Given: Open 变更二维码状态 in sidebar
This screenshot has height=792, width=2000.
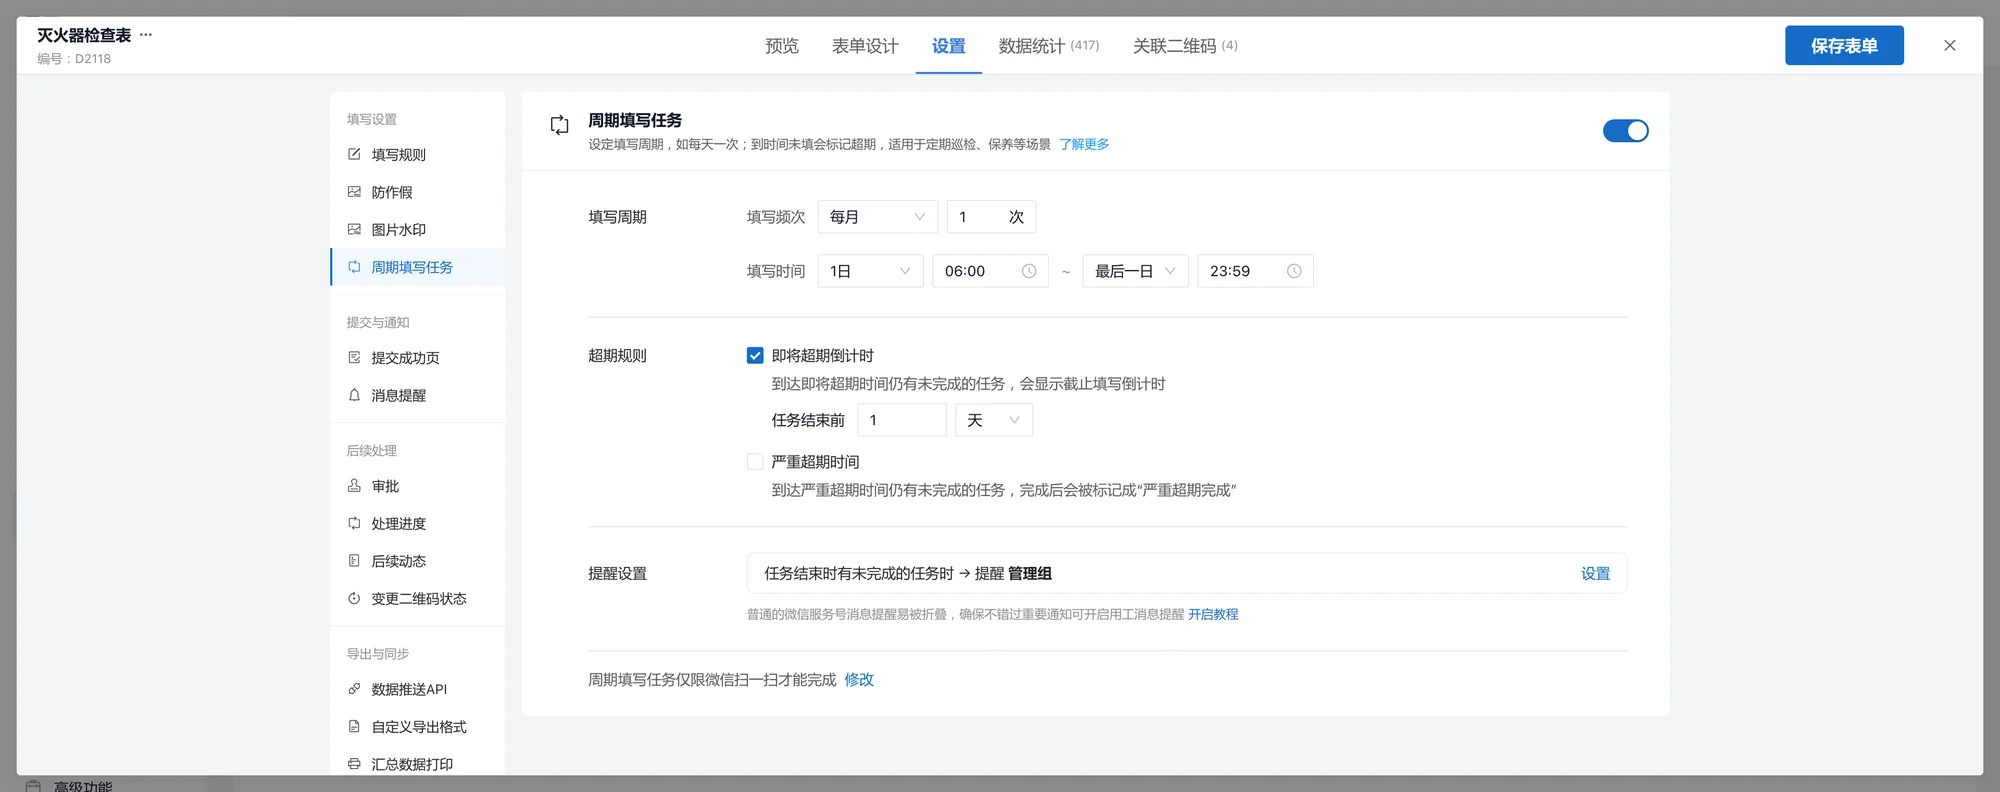Looking at the screenshot, I should click(418, 598).
